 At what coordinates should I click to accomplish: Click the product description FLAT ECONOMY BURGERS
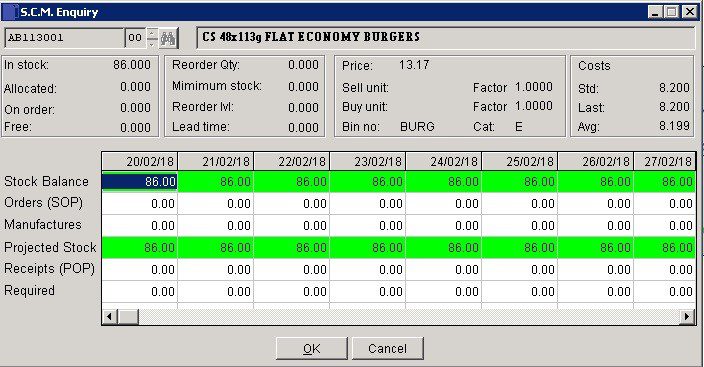342,37
